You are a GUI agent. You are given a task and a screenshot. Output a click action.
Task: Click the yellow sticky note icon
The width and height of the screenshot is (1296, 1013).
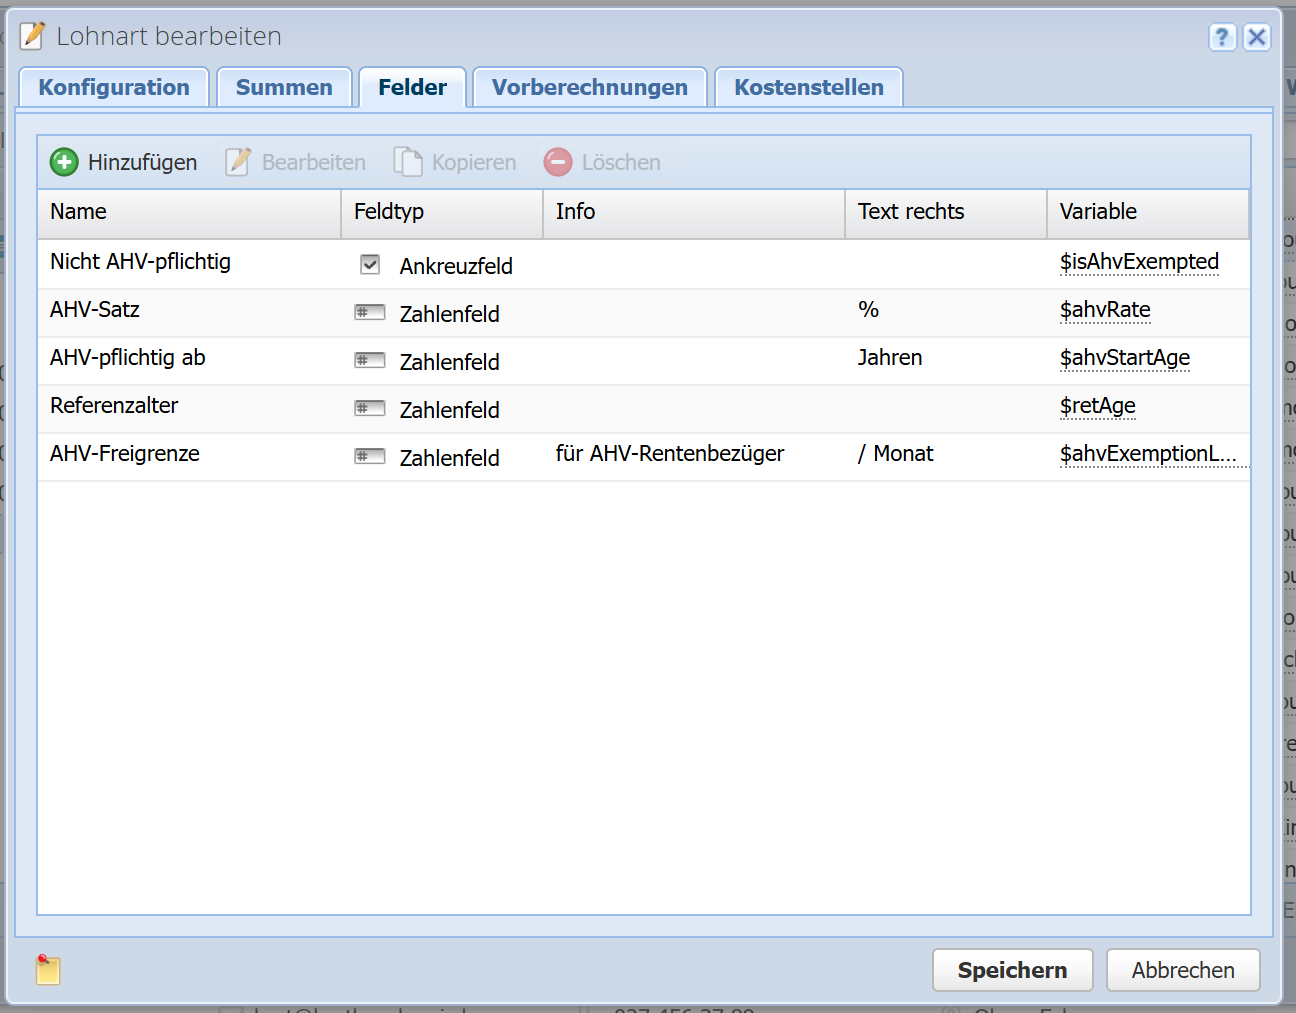(48, 969)
